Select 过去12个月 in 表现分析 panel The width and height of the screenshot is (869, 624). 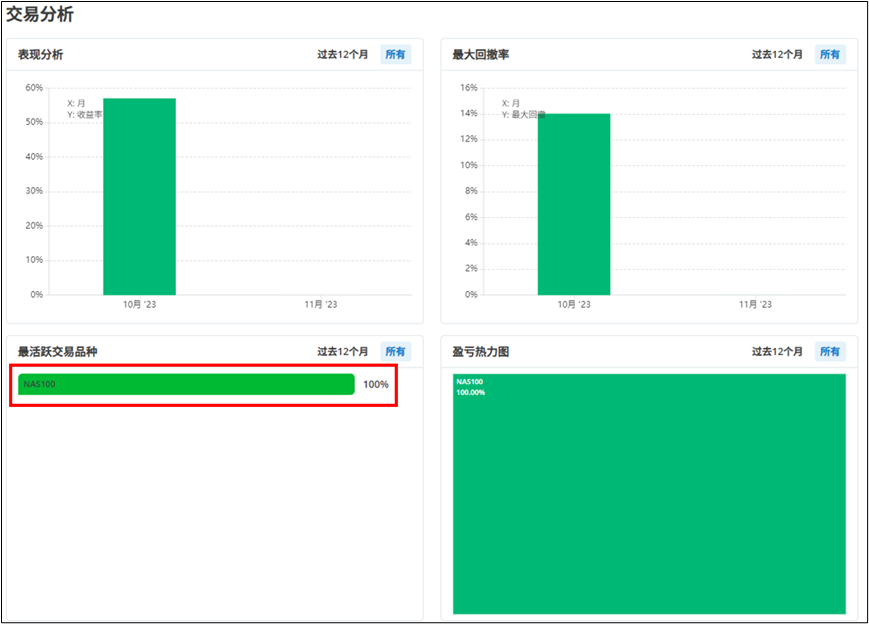pos(343,55)
